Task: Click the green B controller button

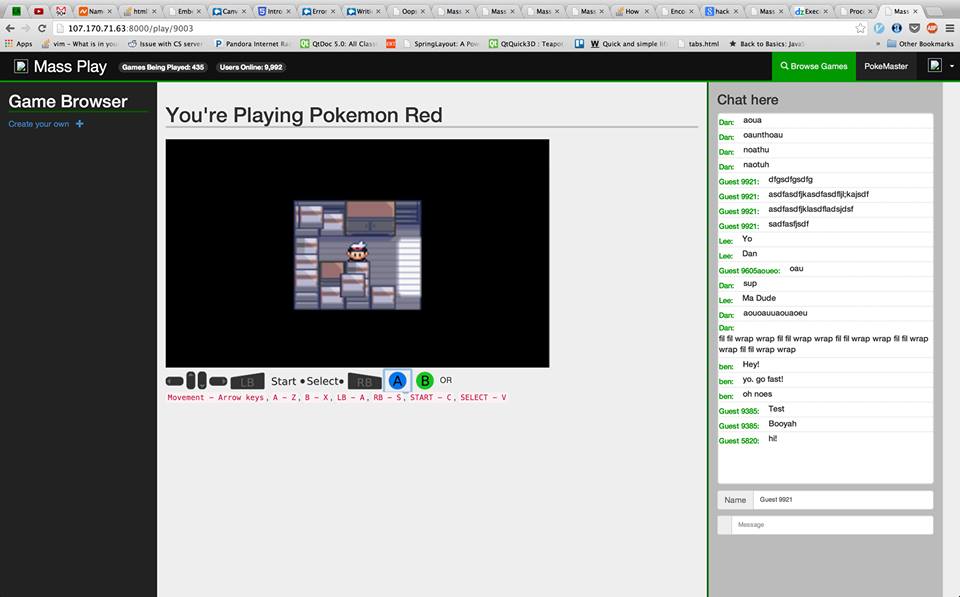Action: (425, 381)
